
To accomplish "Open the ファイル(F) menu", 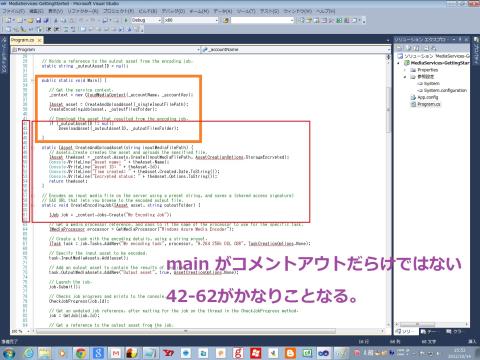I will (x=13, y=11).
